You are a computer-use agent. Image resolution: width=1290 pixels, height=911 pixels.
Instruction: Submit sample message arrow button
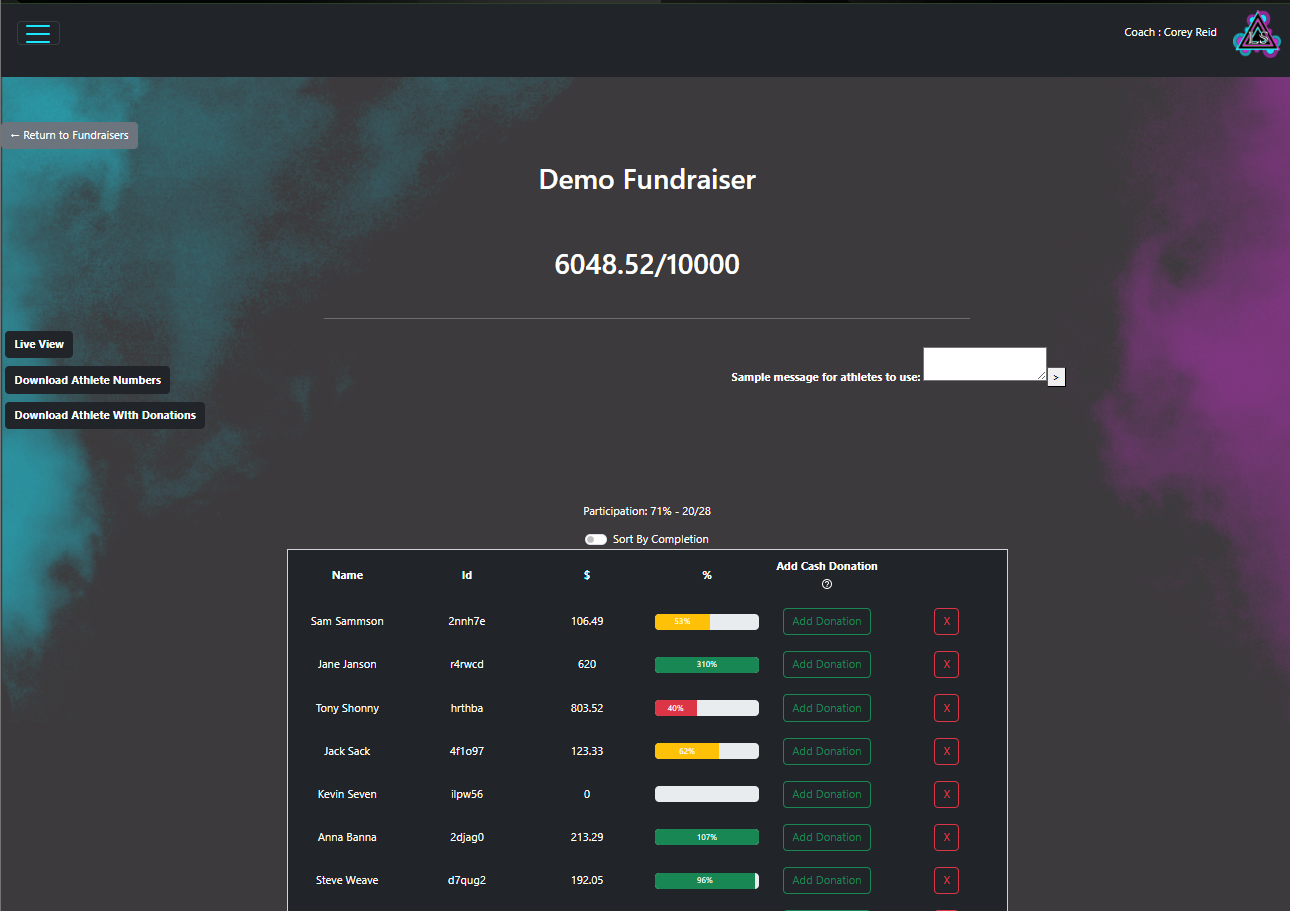click(1057, 377)
